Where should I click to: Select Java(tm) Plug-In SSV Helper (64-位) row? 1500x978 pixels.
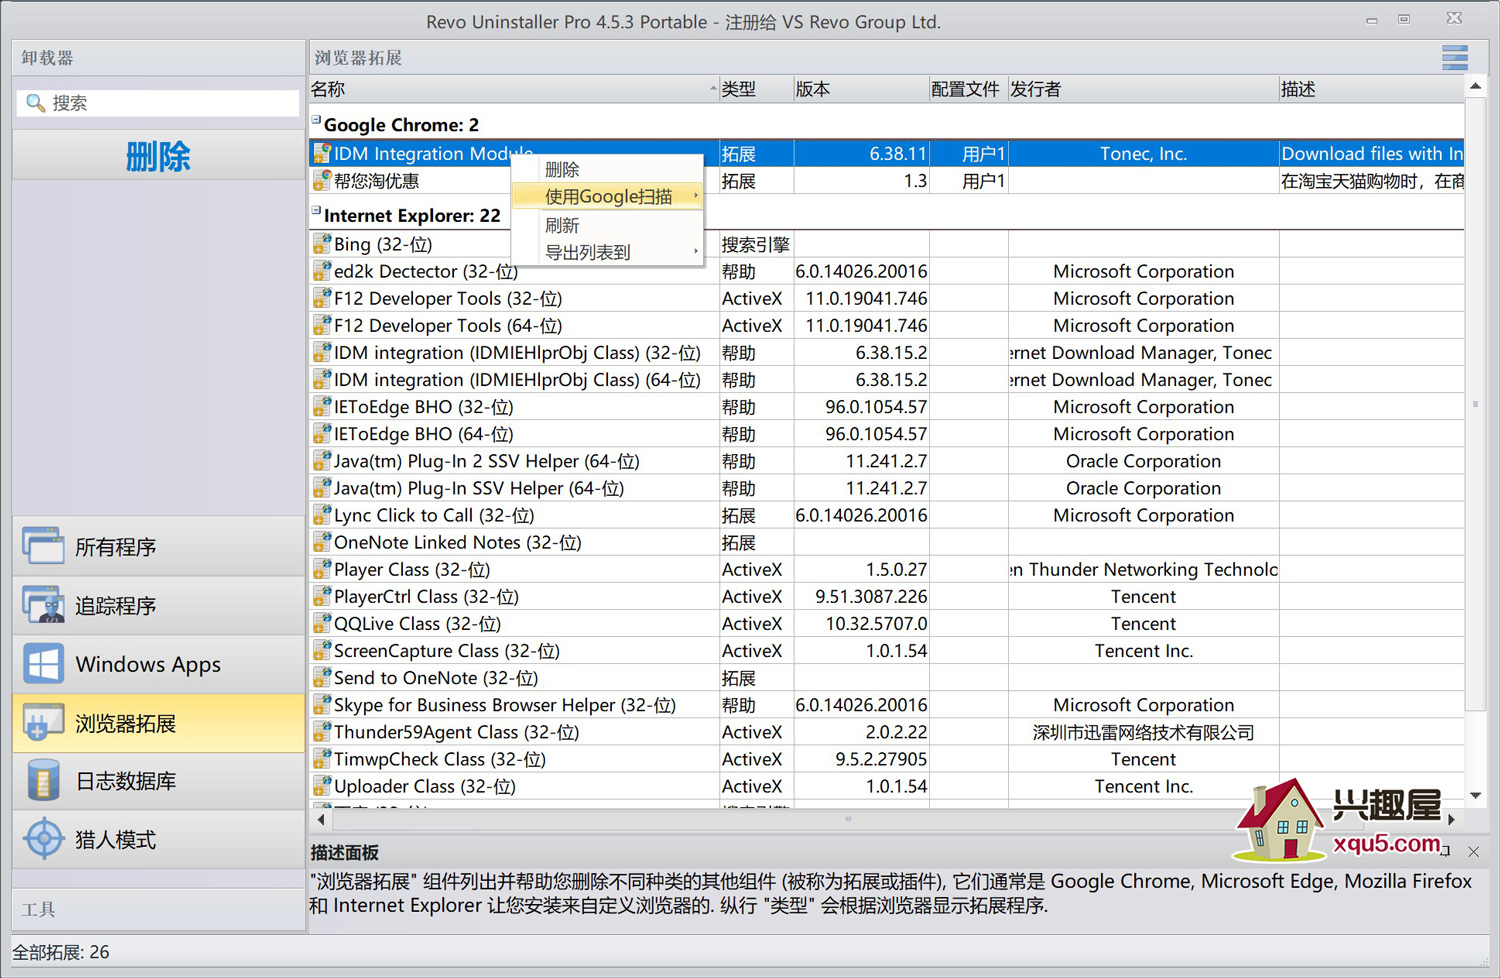point(886,488)
